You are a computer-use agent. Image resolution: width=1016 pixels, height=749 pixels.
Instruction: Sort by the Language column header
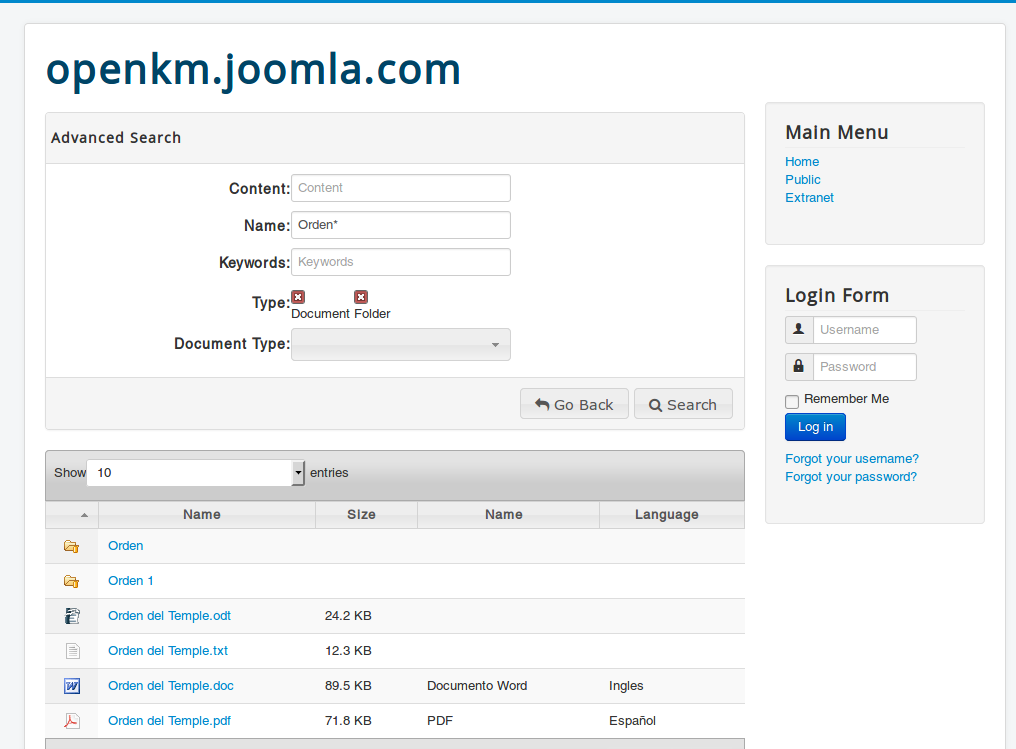coord(671,514)
